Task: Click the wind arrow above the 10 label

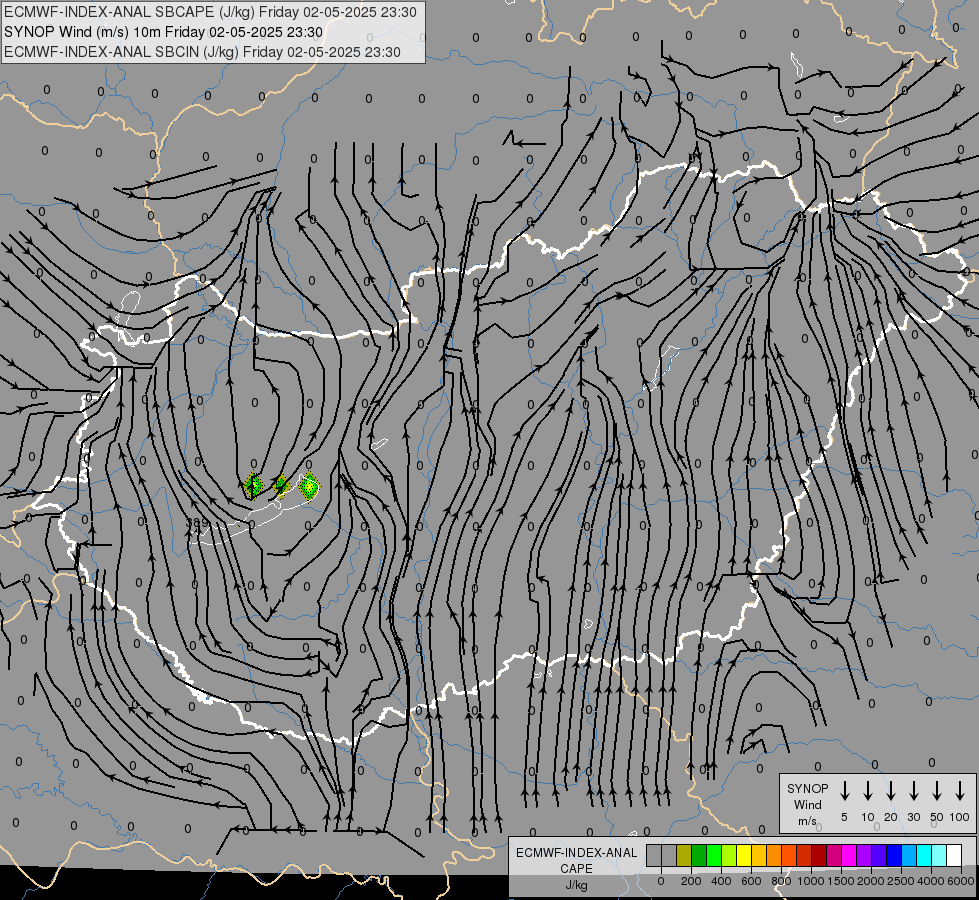Action: pos(867,791)
